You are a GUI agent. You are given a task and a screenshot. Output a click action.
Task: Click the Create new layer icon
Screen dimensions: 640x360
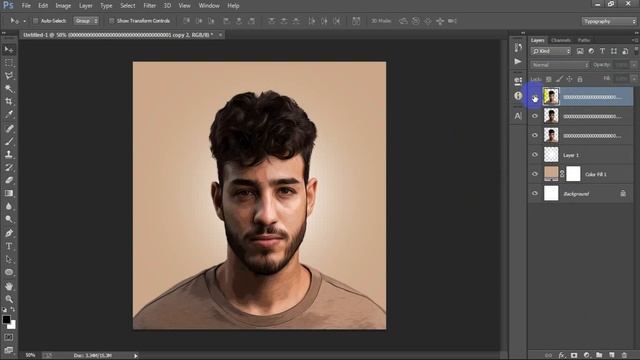pos(611,355)
